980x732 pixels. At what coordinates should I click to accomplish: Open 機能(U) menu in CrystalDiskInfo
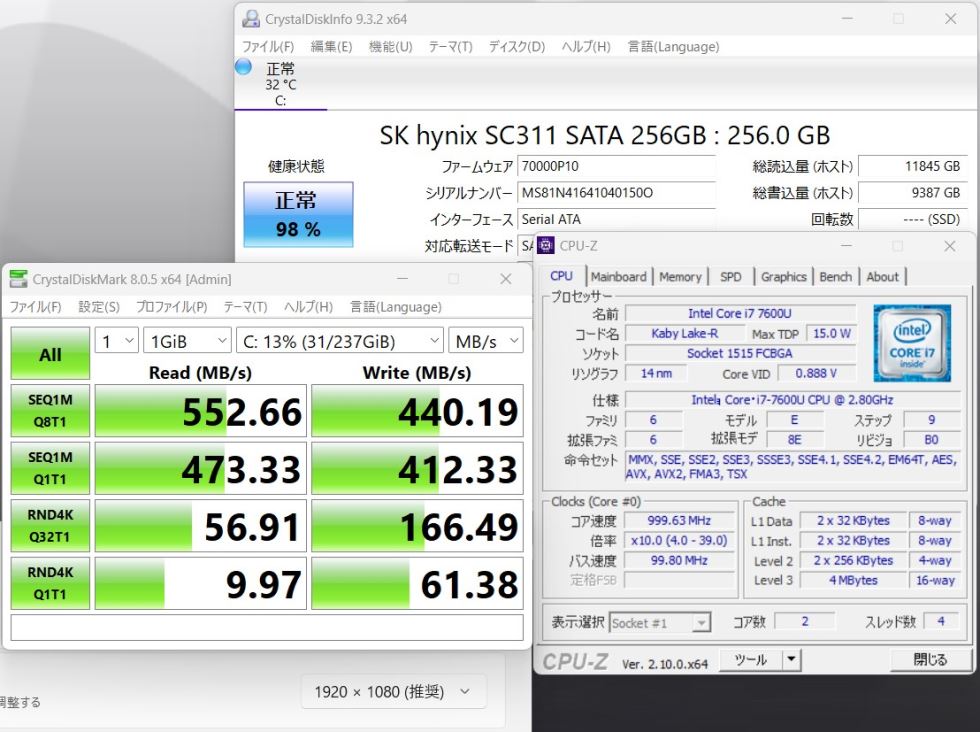391,47
